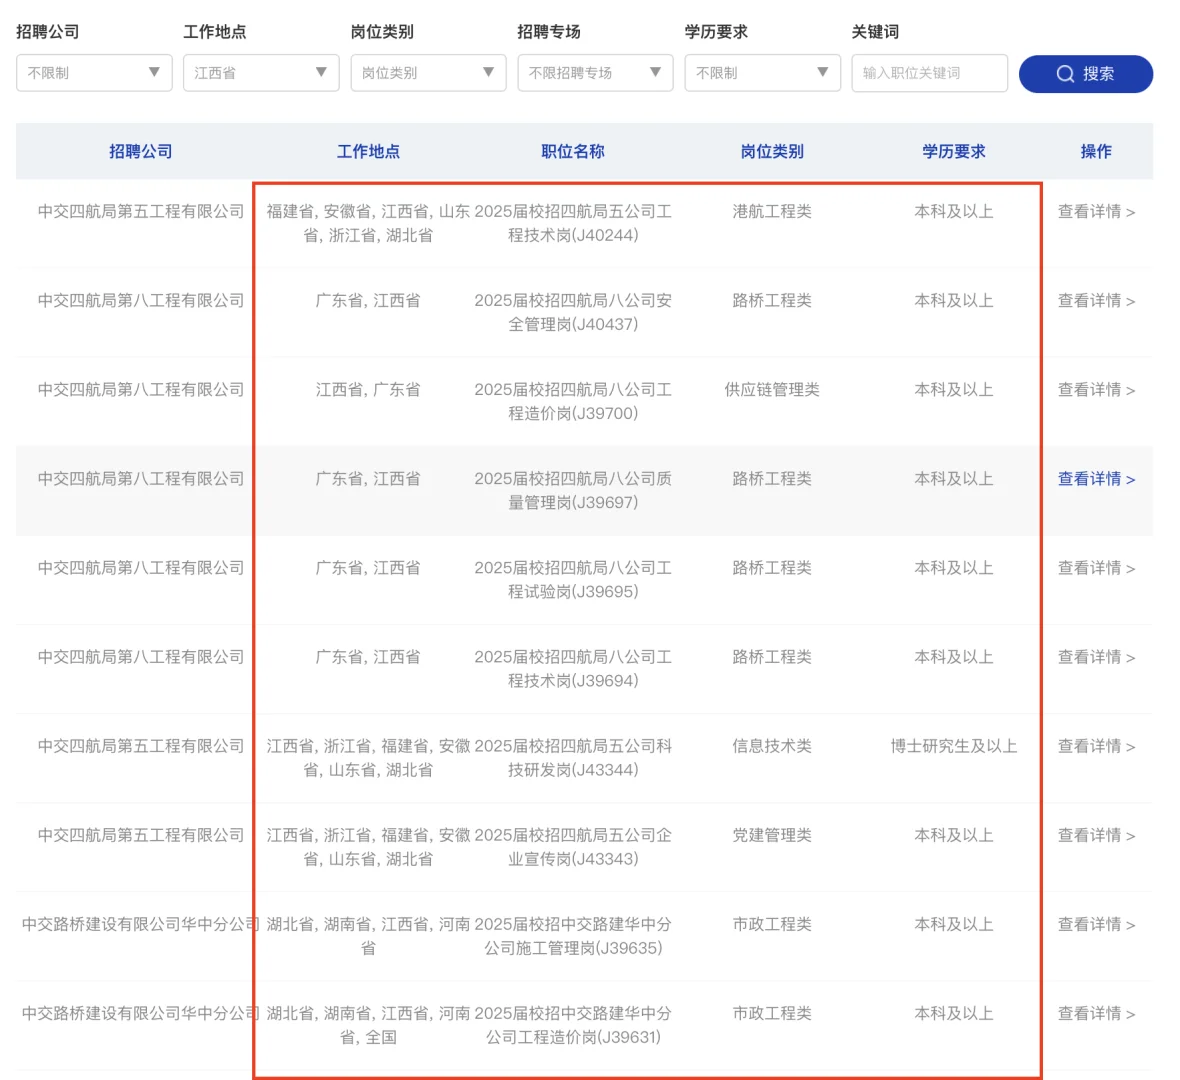Click the 搜索 search button
This screenshot has height=1080, width=1180.
[1085, 74]
